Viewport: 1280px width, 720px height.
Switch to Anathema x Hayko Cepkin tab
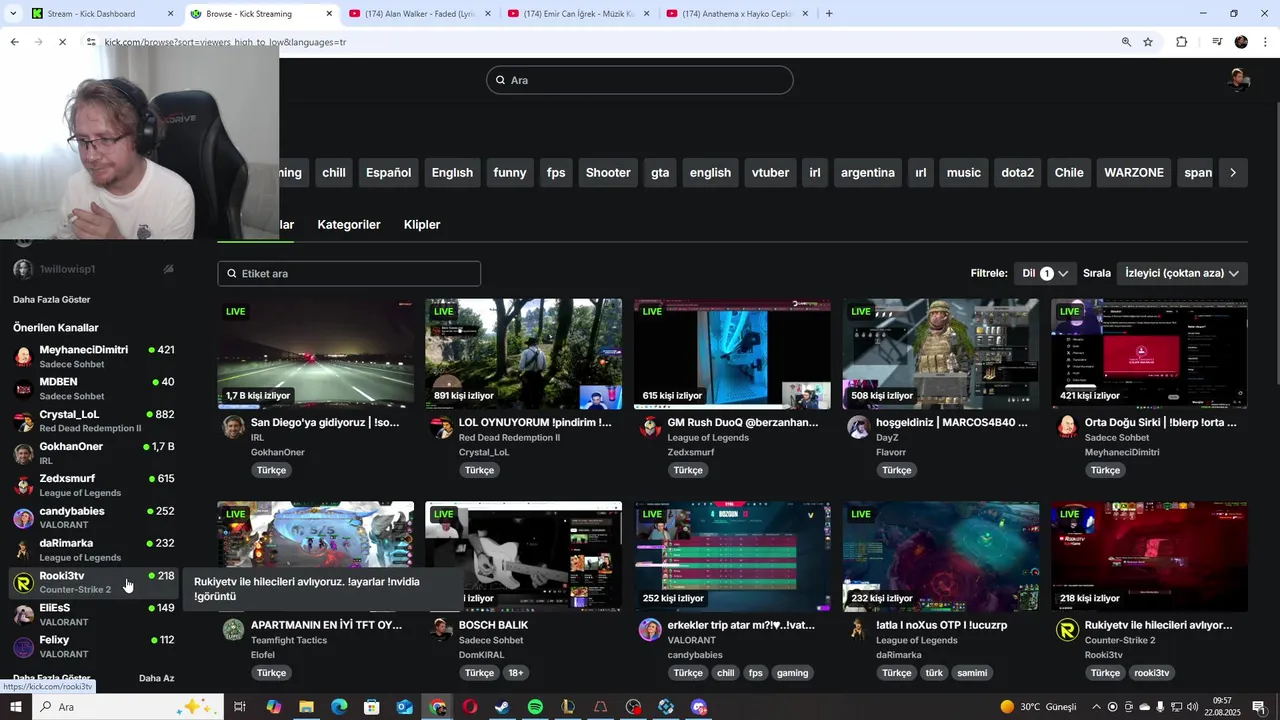[736, 14]
